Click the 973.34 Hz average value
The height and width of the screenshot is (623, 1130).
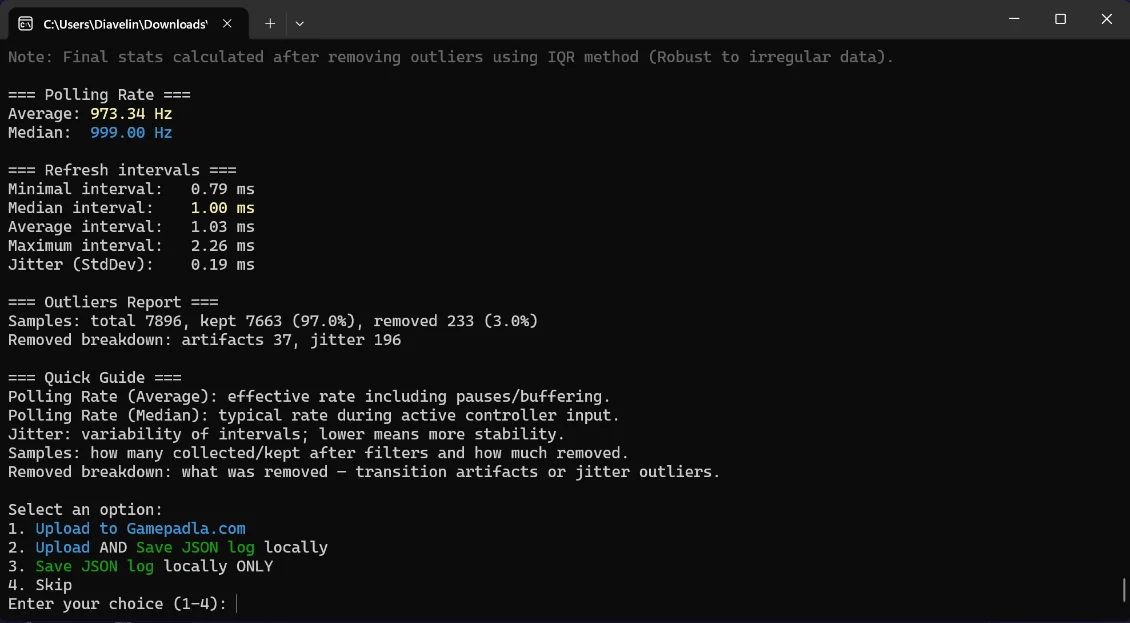pyautogui.click(x=131, y=114)
